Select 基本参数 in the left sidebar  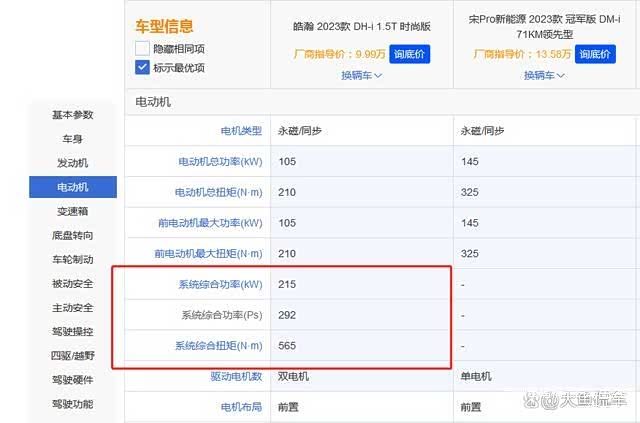[x=72, y=115]
